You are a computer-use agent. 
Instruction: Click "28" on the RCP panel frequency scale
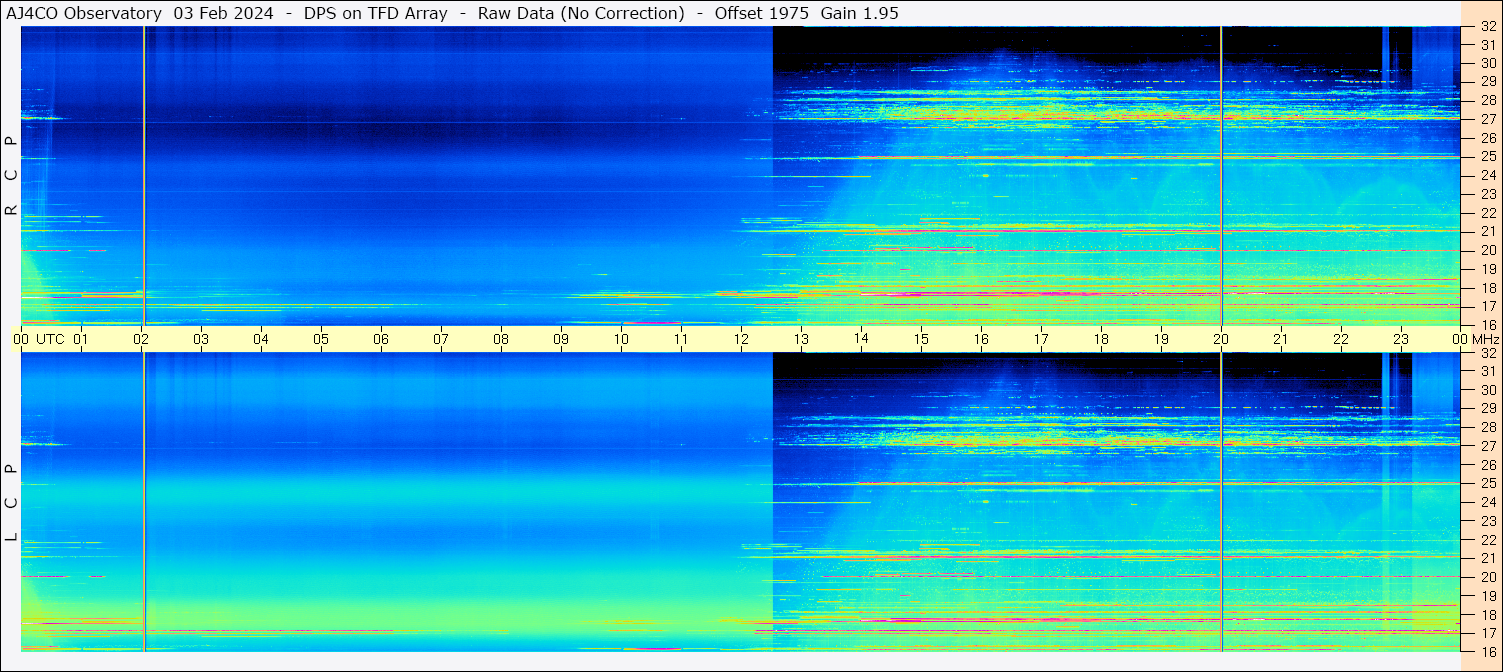click(x=1487, y=101)
